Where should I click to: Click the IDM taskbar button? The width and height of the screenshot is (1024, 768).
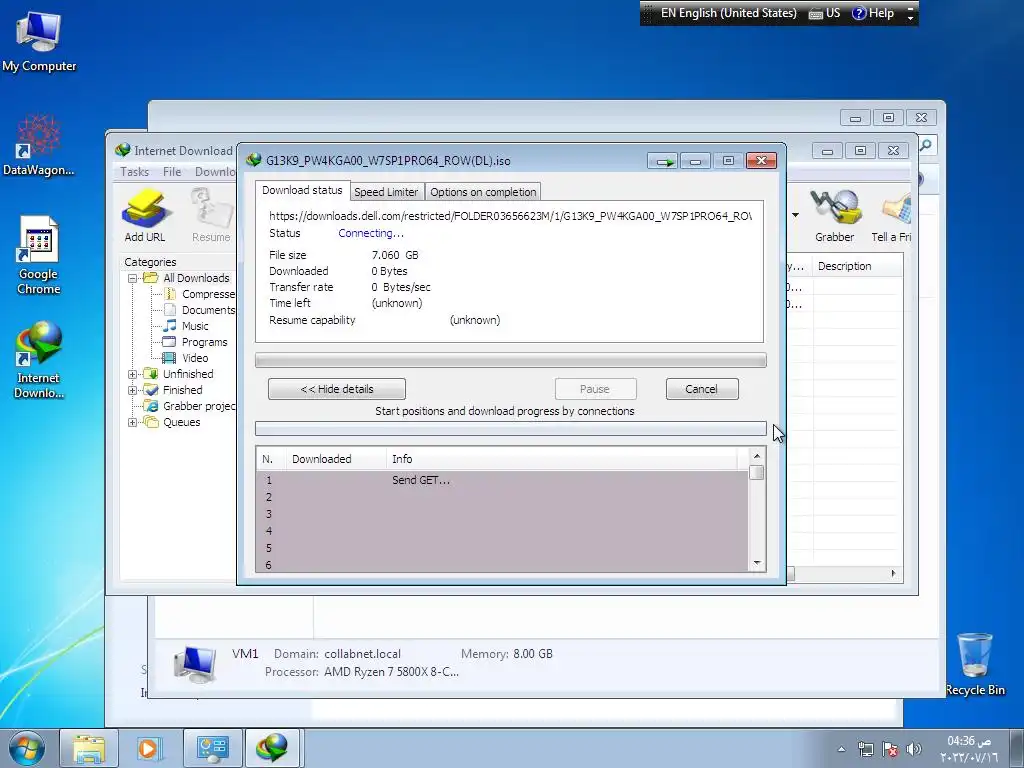click(273, 748)
